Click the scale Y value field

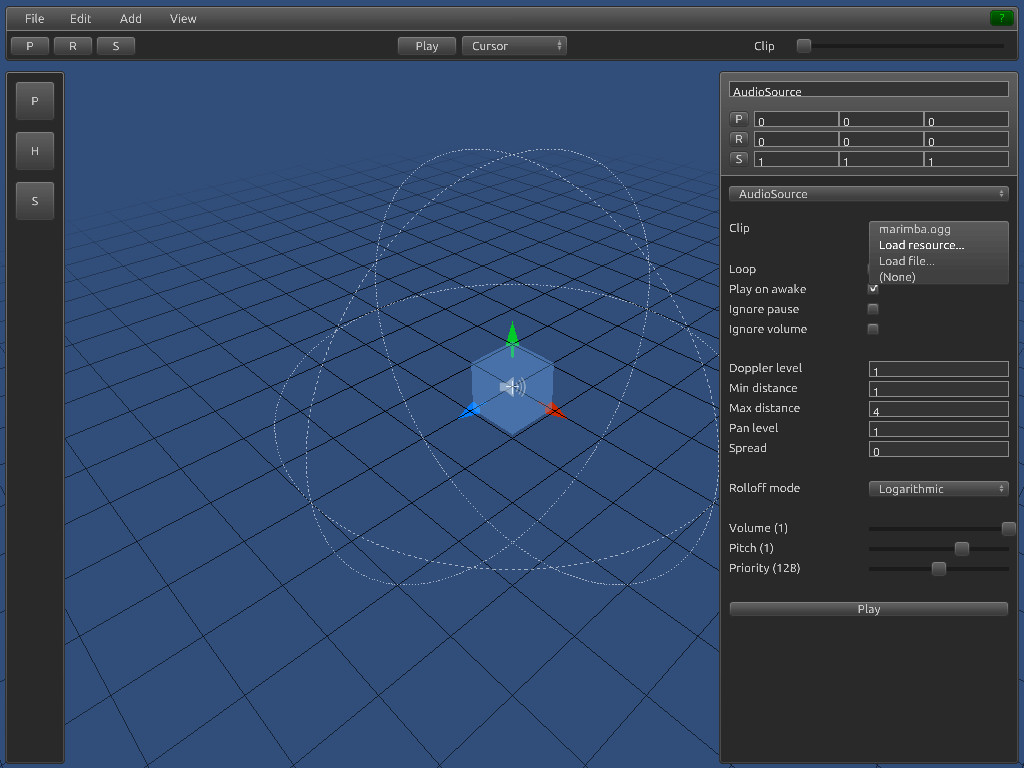pyautogui.click(x=881, y=159)
